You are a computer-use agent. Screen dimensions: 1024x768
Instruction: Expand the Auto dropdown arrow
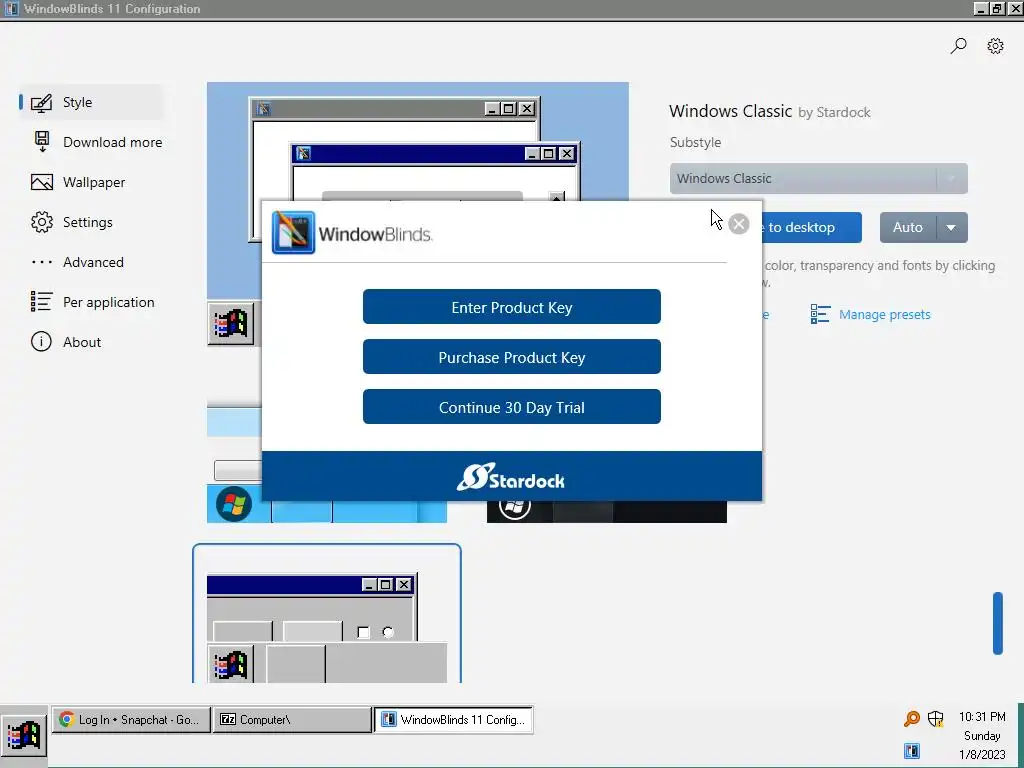click(952, 227)
